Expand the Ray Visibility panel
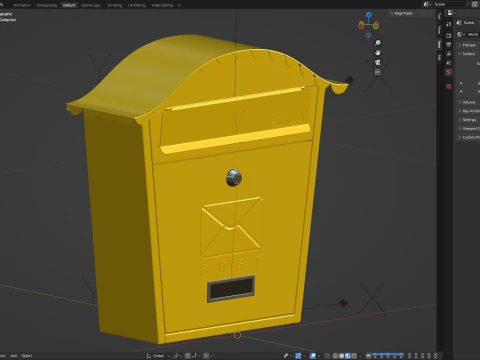The image size is (480, 360). click(468, 111)
